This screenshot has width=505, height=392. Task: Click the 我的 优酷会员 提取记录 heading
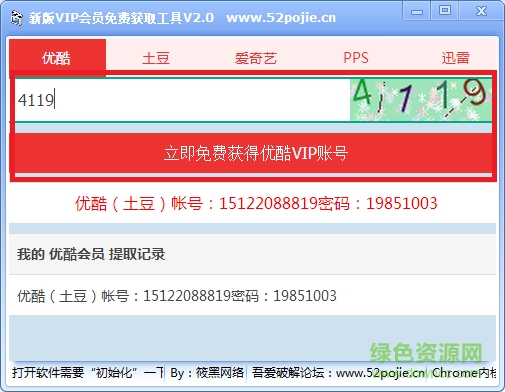click(x=91, y=254)
